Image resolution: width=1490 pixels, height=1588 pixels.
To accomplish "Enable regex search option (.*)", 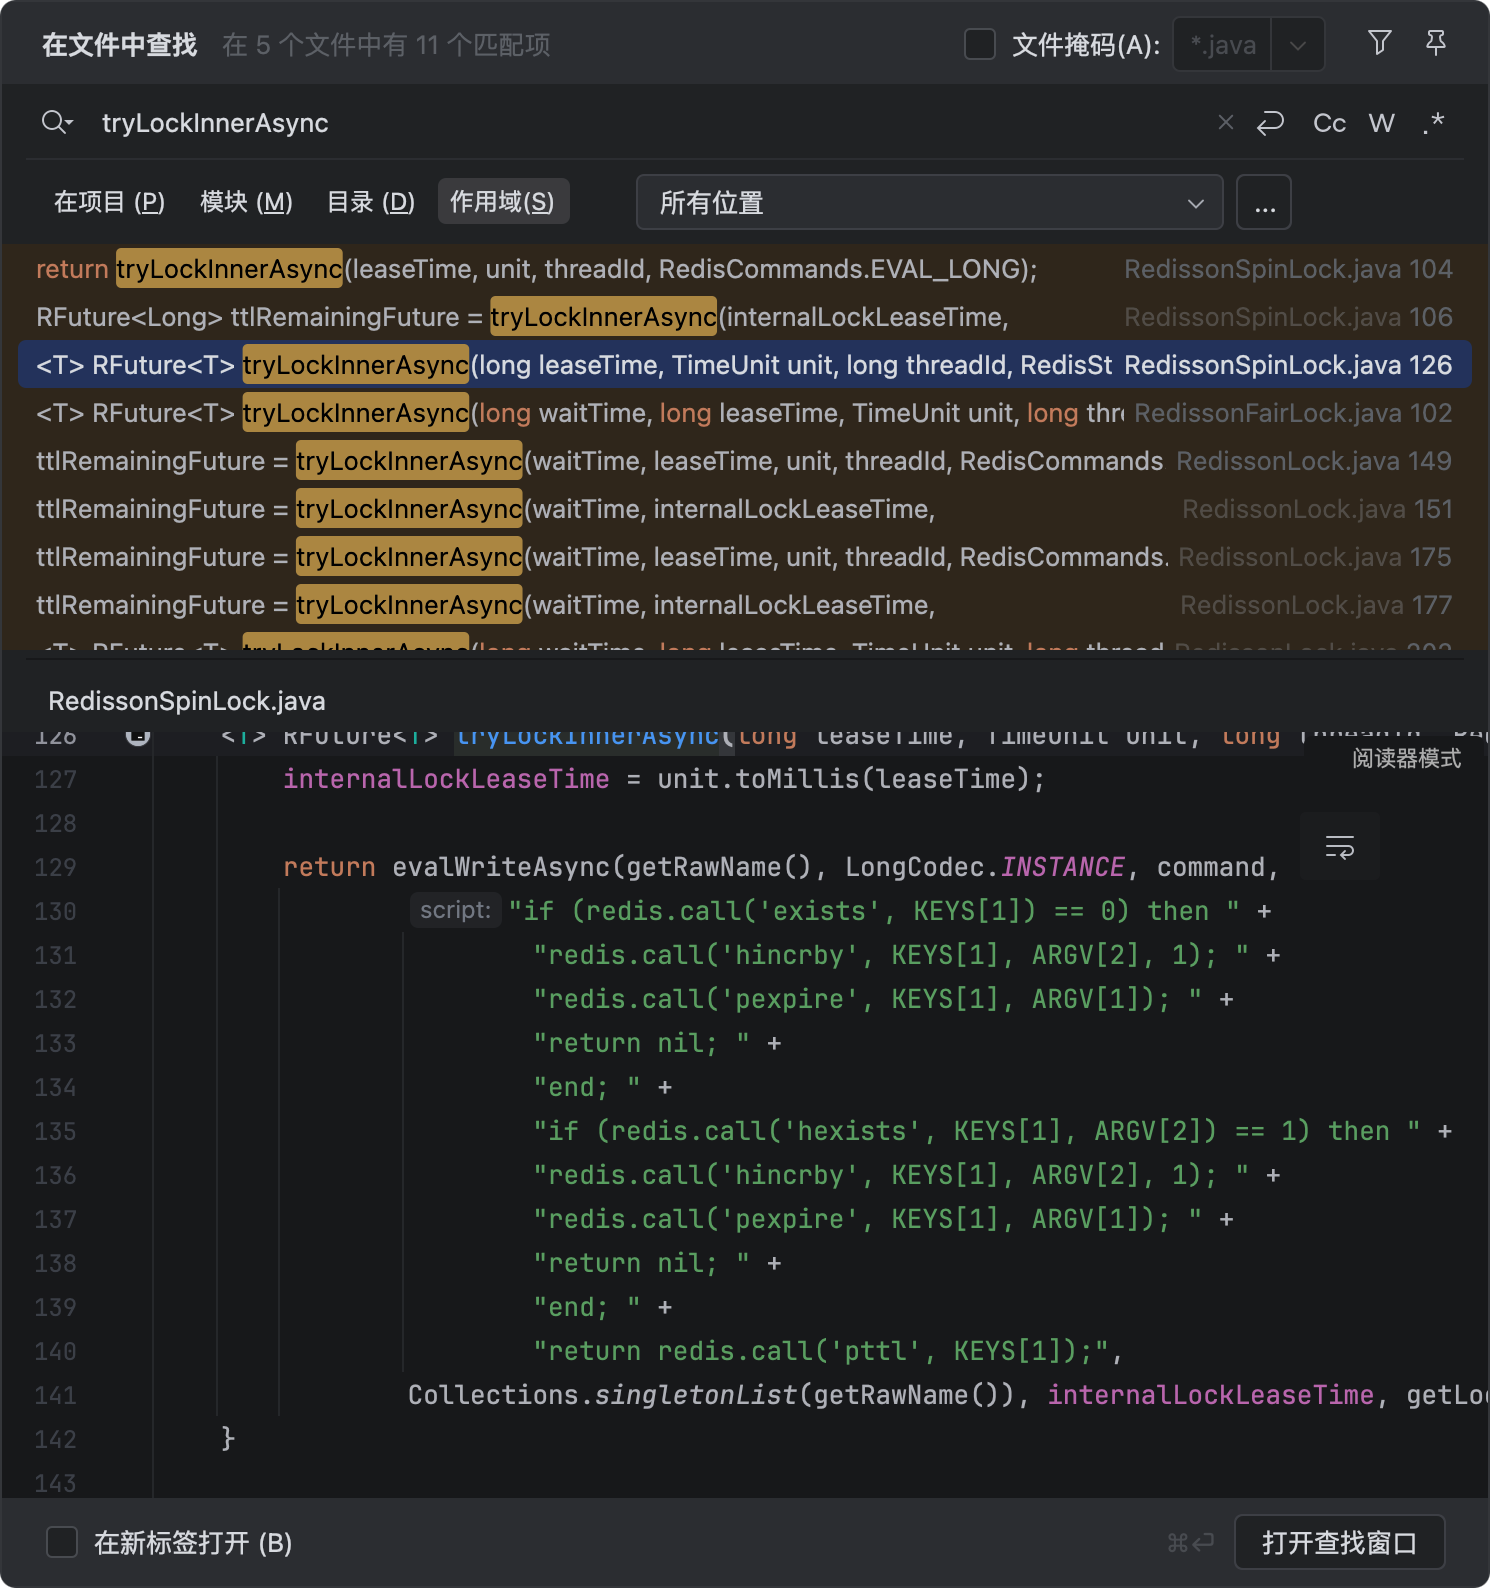I will point(1433,123).
